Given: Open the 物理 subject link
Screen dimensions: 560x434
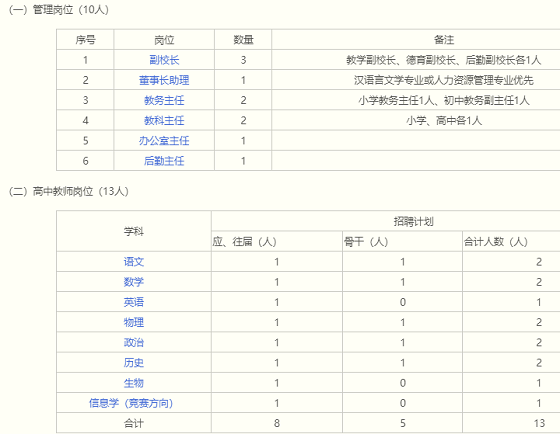Looking at the screenshot, I should (134, 322).
